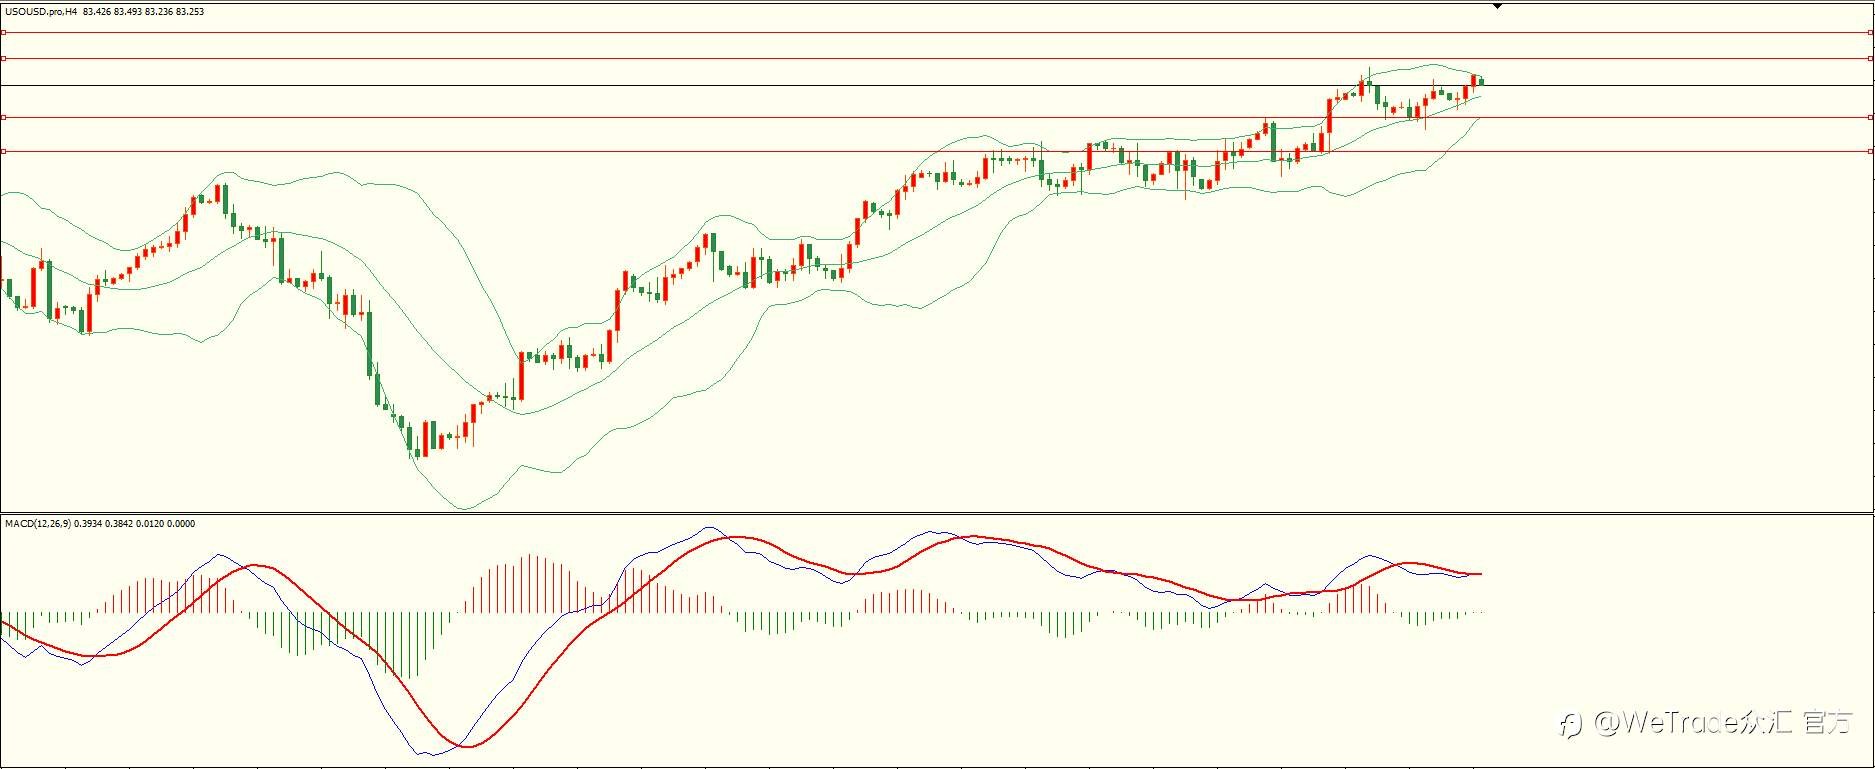Click the black current-price horizontal line

tap(937, 86)
